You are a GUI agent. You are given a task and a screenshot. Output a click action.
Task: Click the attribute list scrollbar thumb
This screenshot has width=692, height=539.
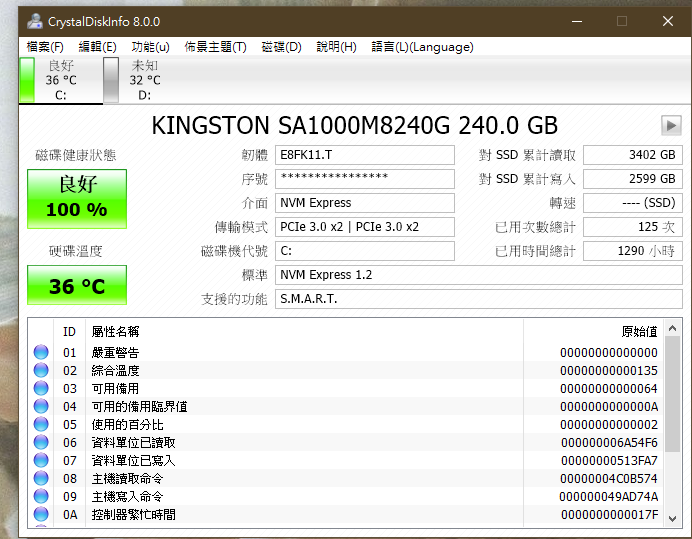click(673, 394)
